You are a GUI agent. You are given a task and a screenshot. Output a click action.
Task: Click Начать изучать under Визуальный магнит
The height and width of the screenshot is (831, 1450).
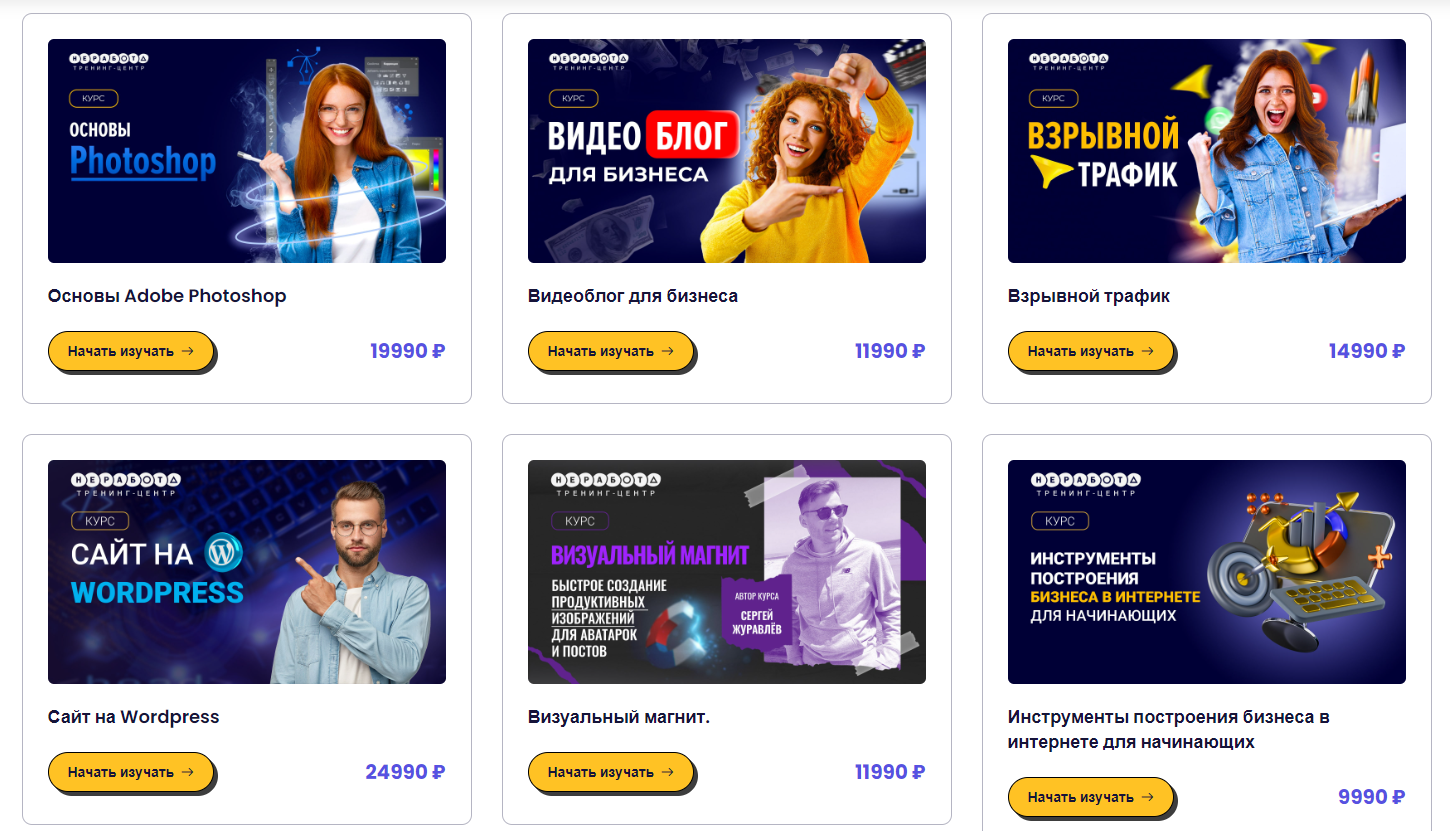click(x=611, y=772)
